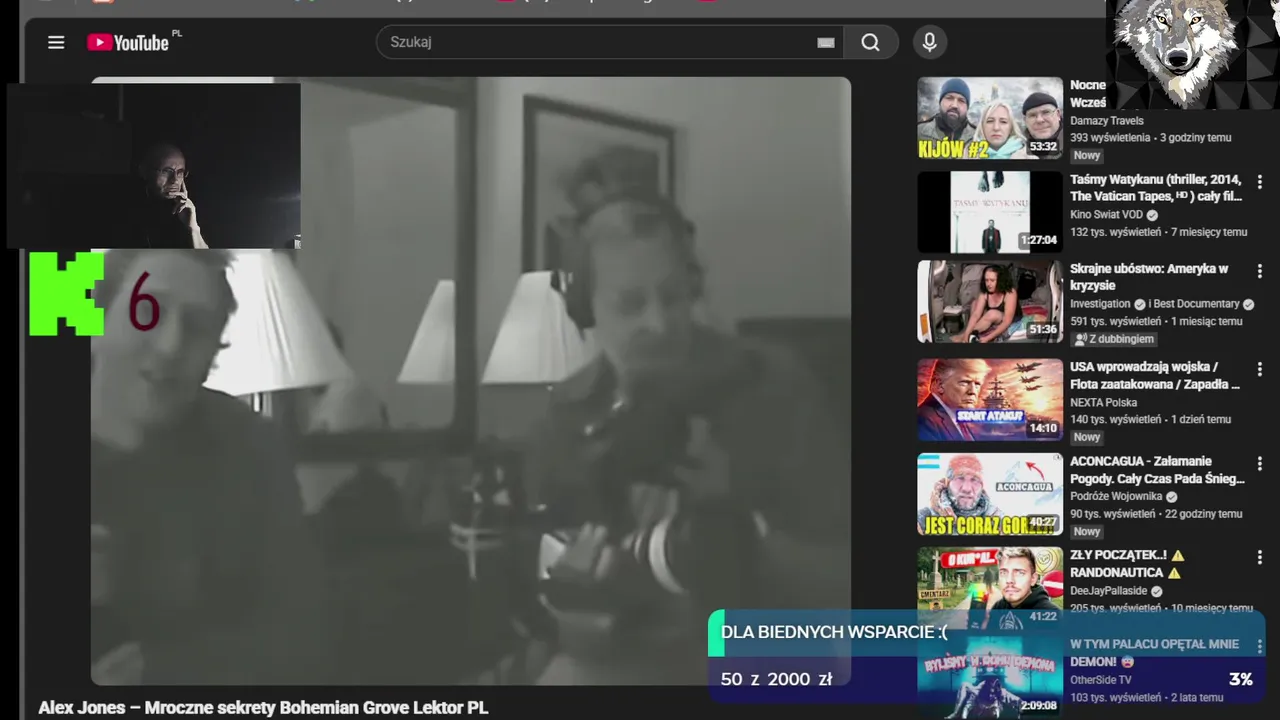Open the ACONCAGUA JEST CORAZ GORZEJ thumbnail
Screen dimensions: 1280x720
(990, 494)
